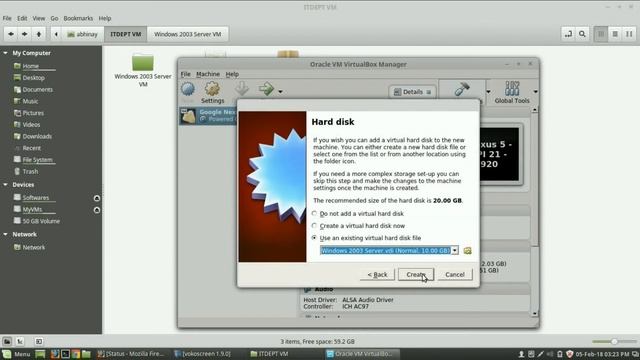Open the Mint Menu on taskbar

coord(16,354)
